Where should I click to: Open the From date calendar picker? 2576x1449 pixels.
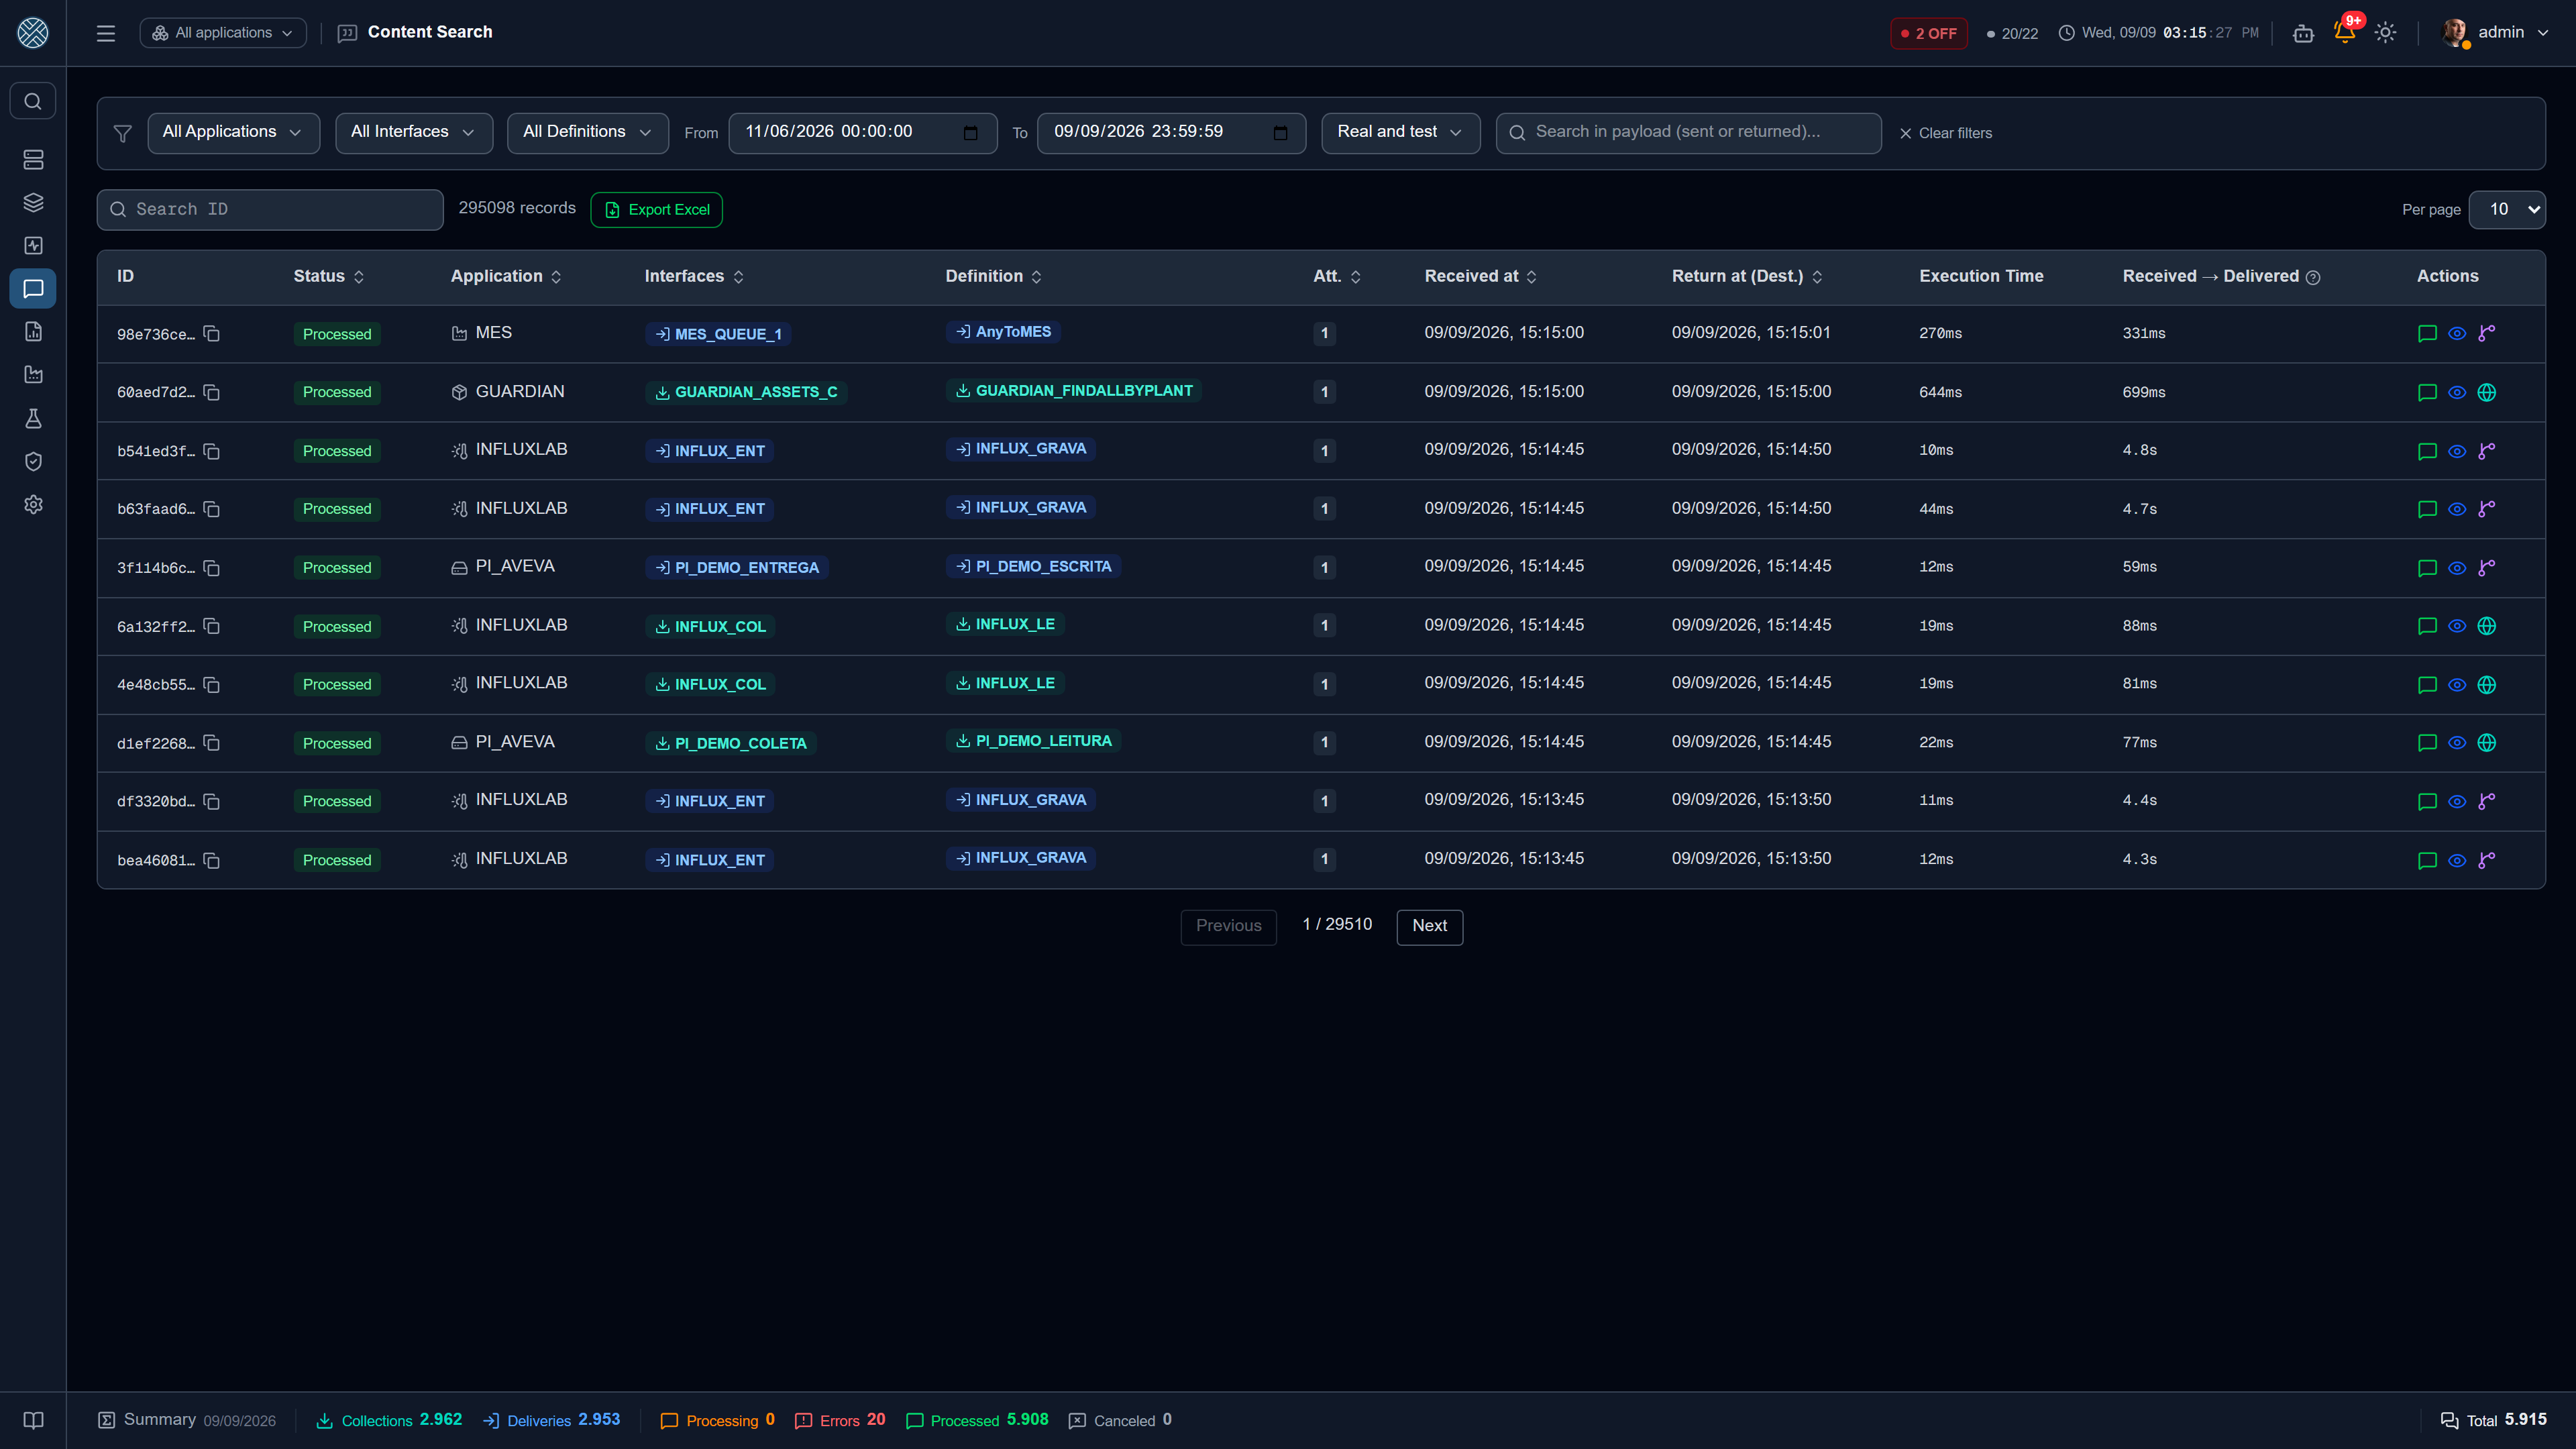pyautogui.click(x=970, y=133)
